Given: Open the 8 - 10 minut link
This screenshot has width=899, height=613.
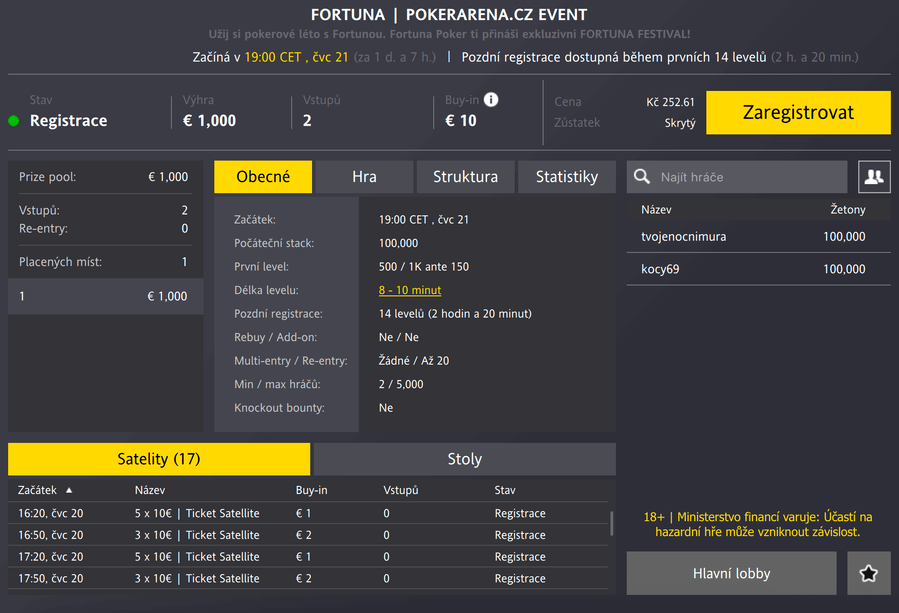Looking at the screenshot, I should (x=410, y=290).
